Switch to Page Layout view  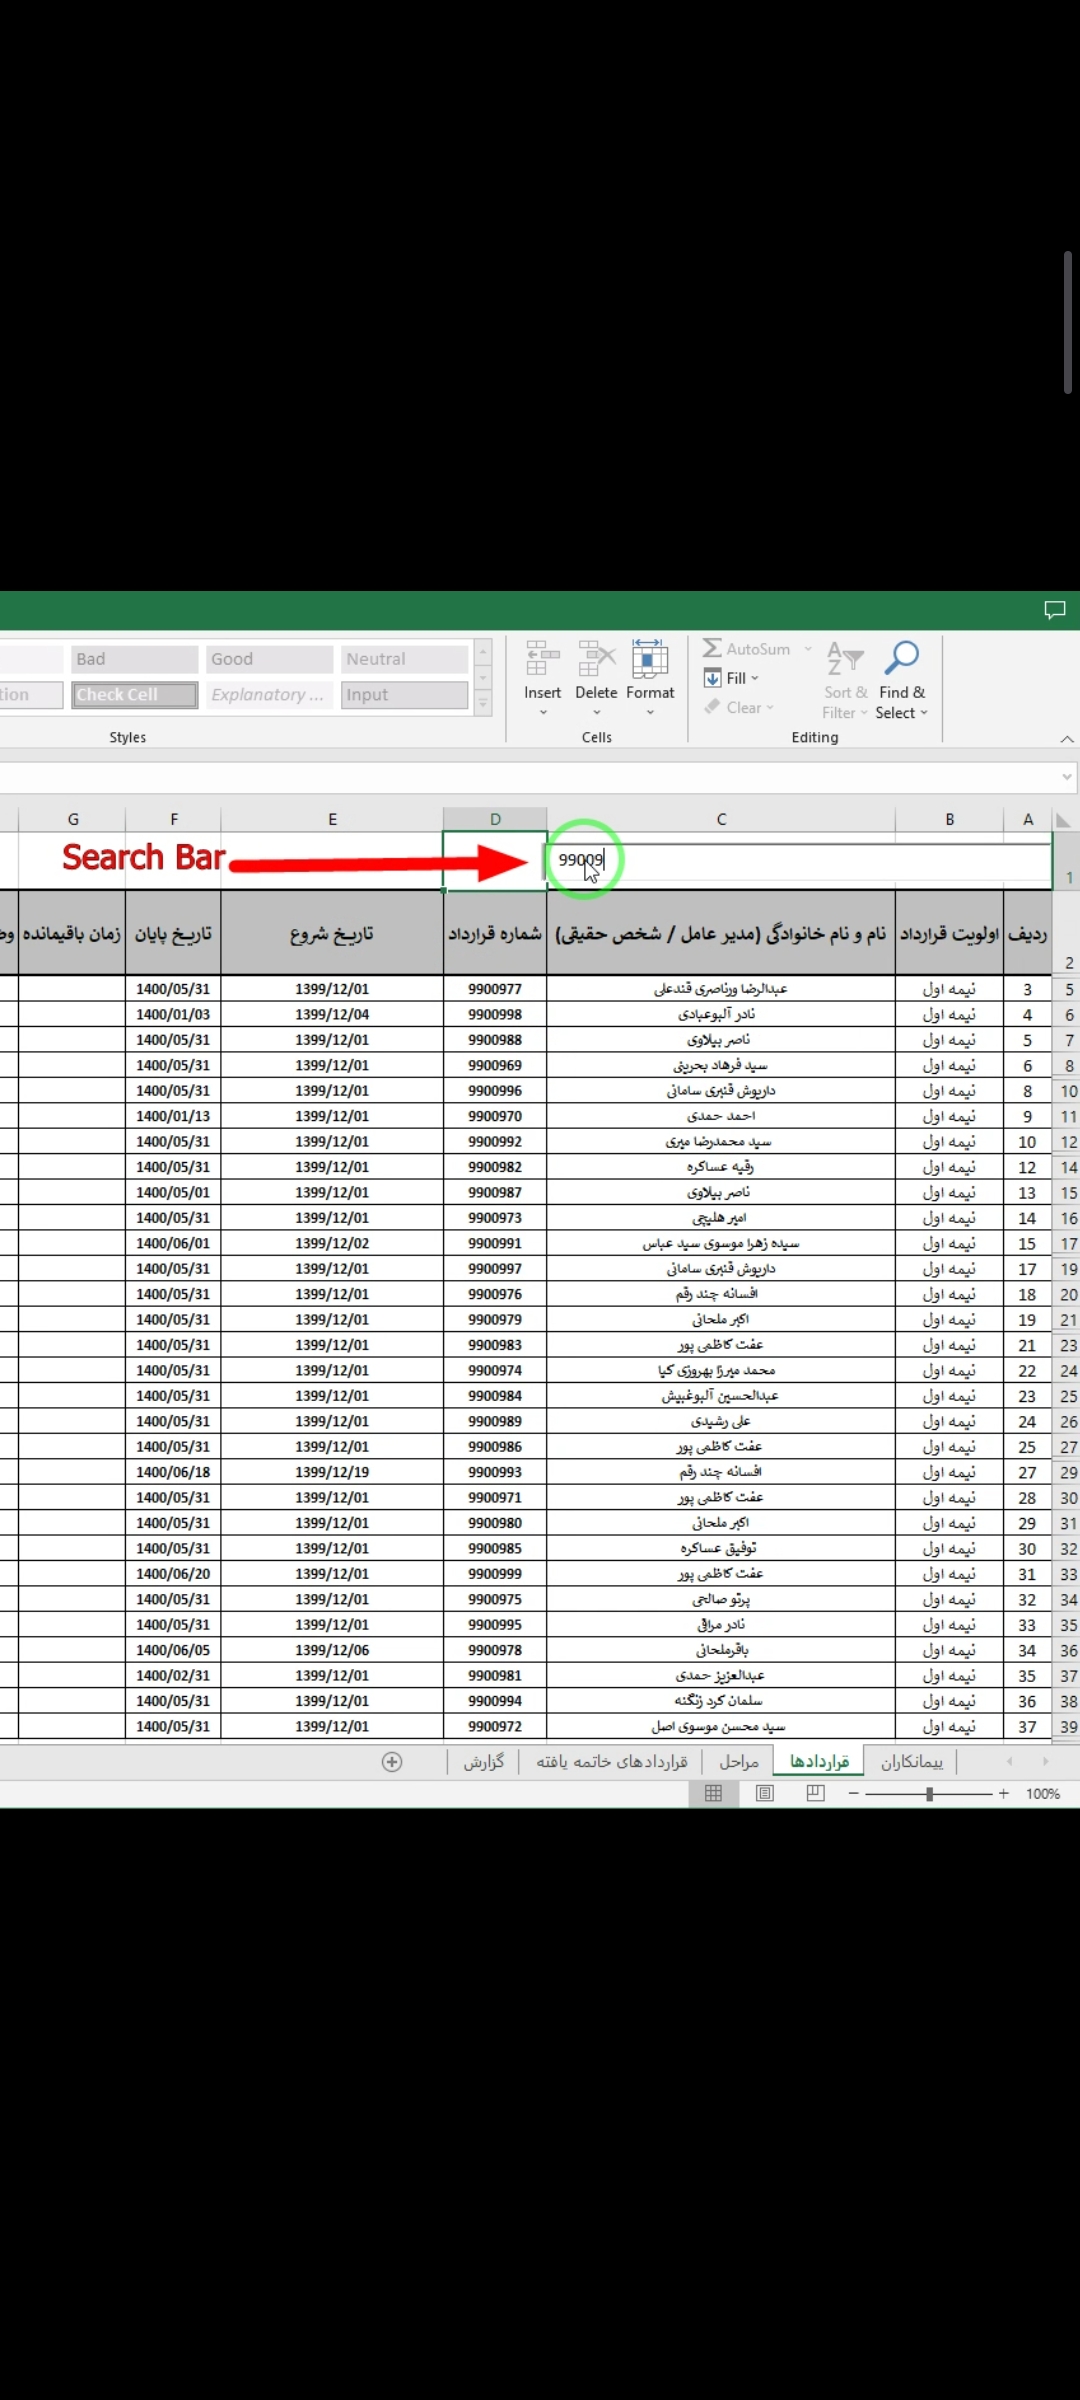pos(765,1793)
